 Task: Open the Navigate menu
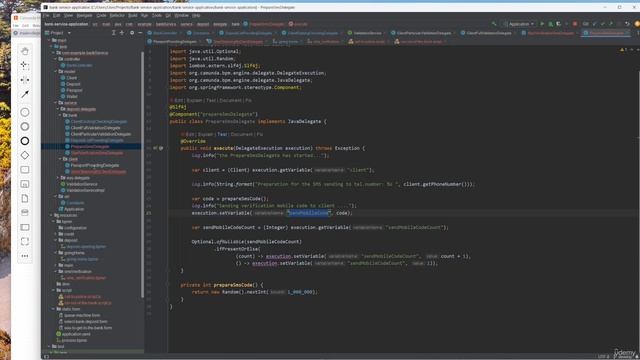point(84,16)
